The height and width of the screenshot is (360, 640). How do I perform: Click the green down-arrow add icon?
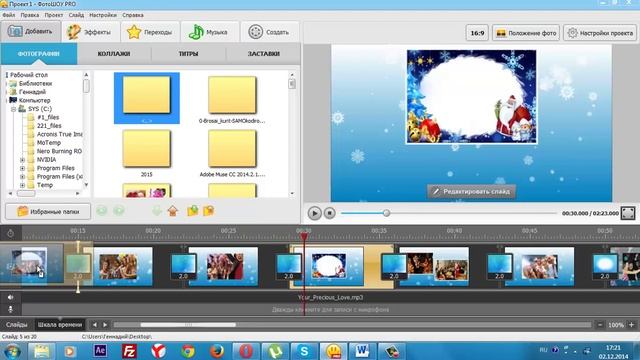click(157, 211)
